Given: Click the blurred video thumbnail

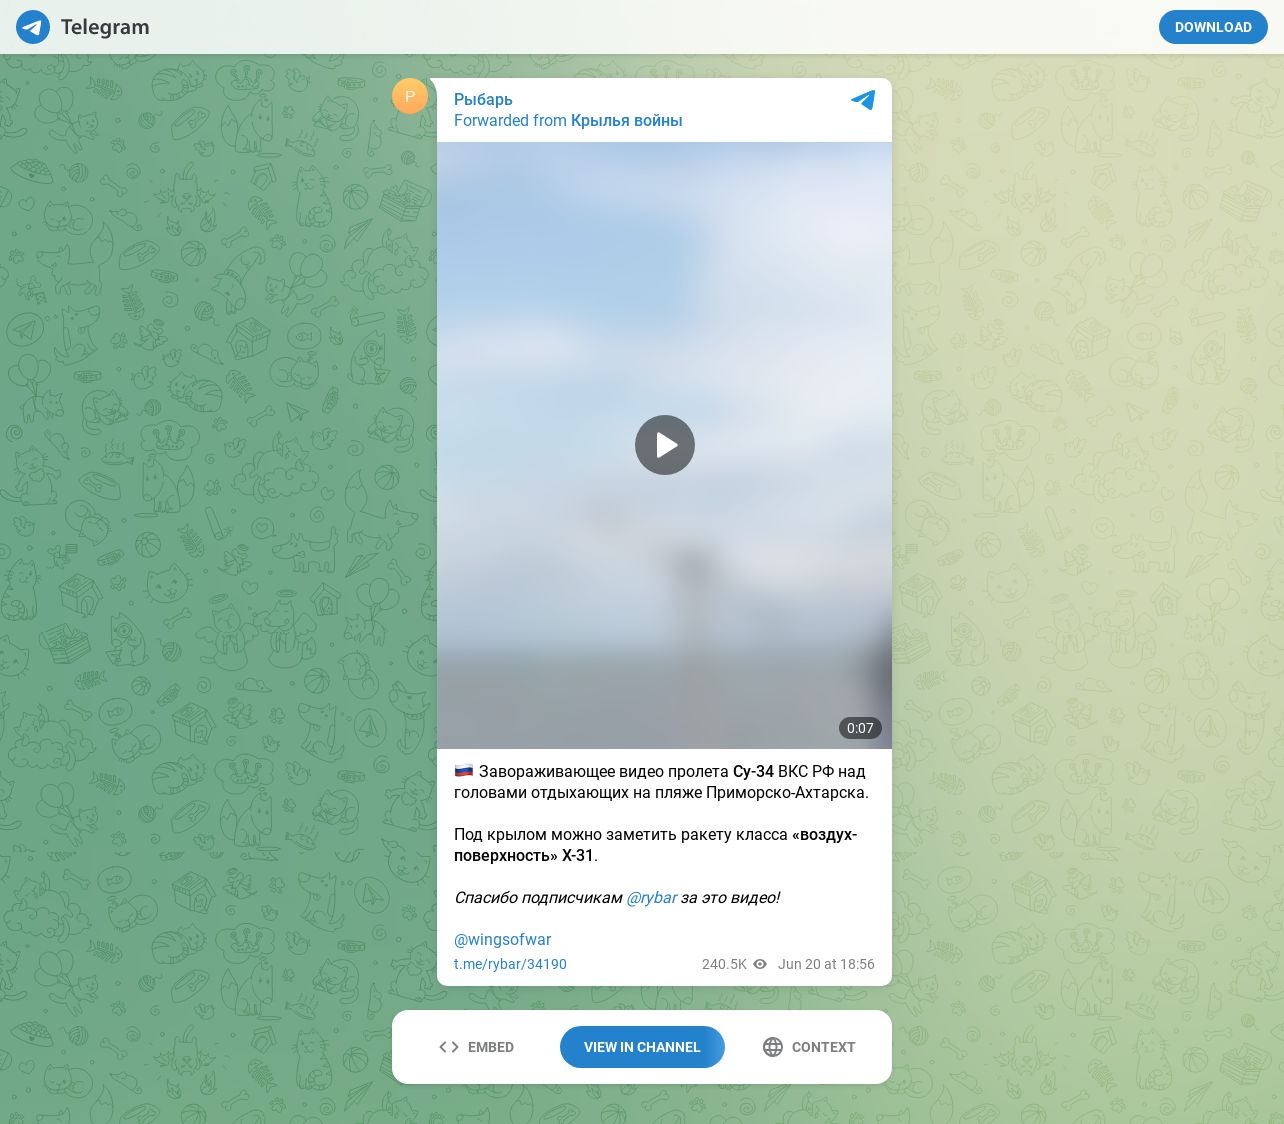Looking at the screenshot, I should coord(664,445).
